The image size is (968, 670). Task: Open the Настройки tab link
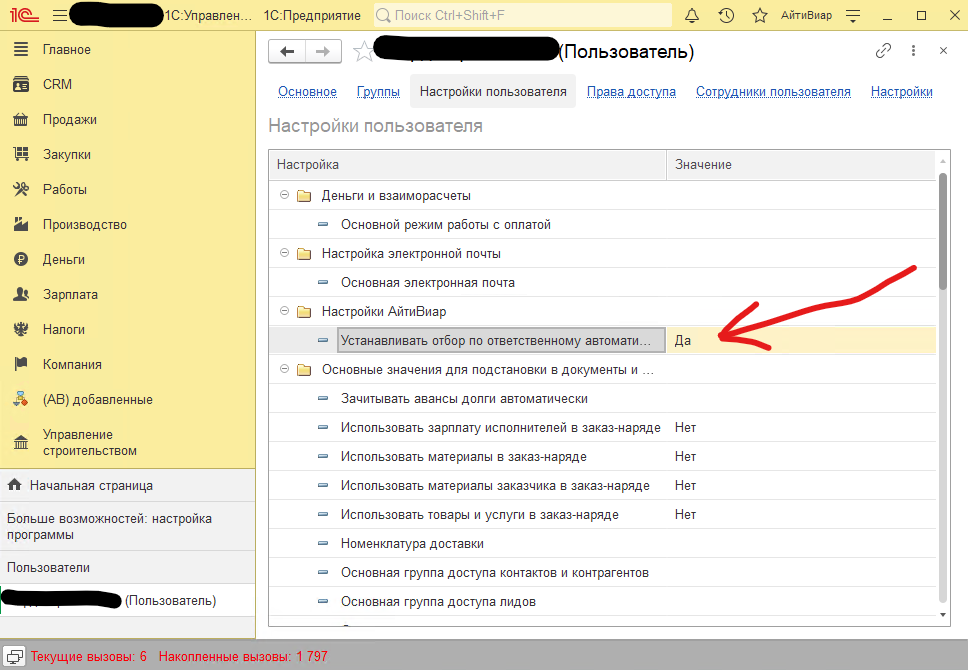901,91
